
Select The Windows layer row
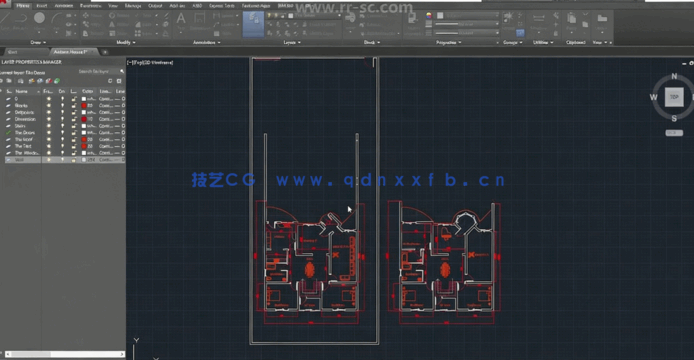[65, 153]
